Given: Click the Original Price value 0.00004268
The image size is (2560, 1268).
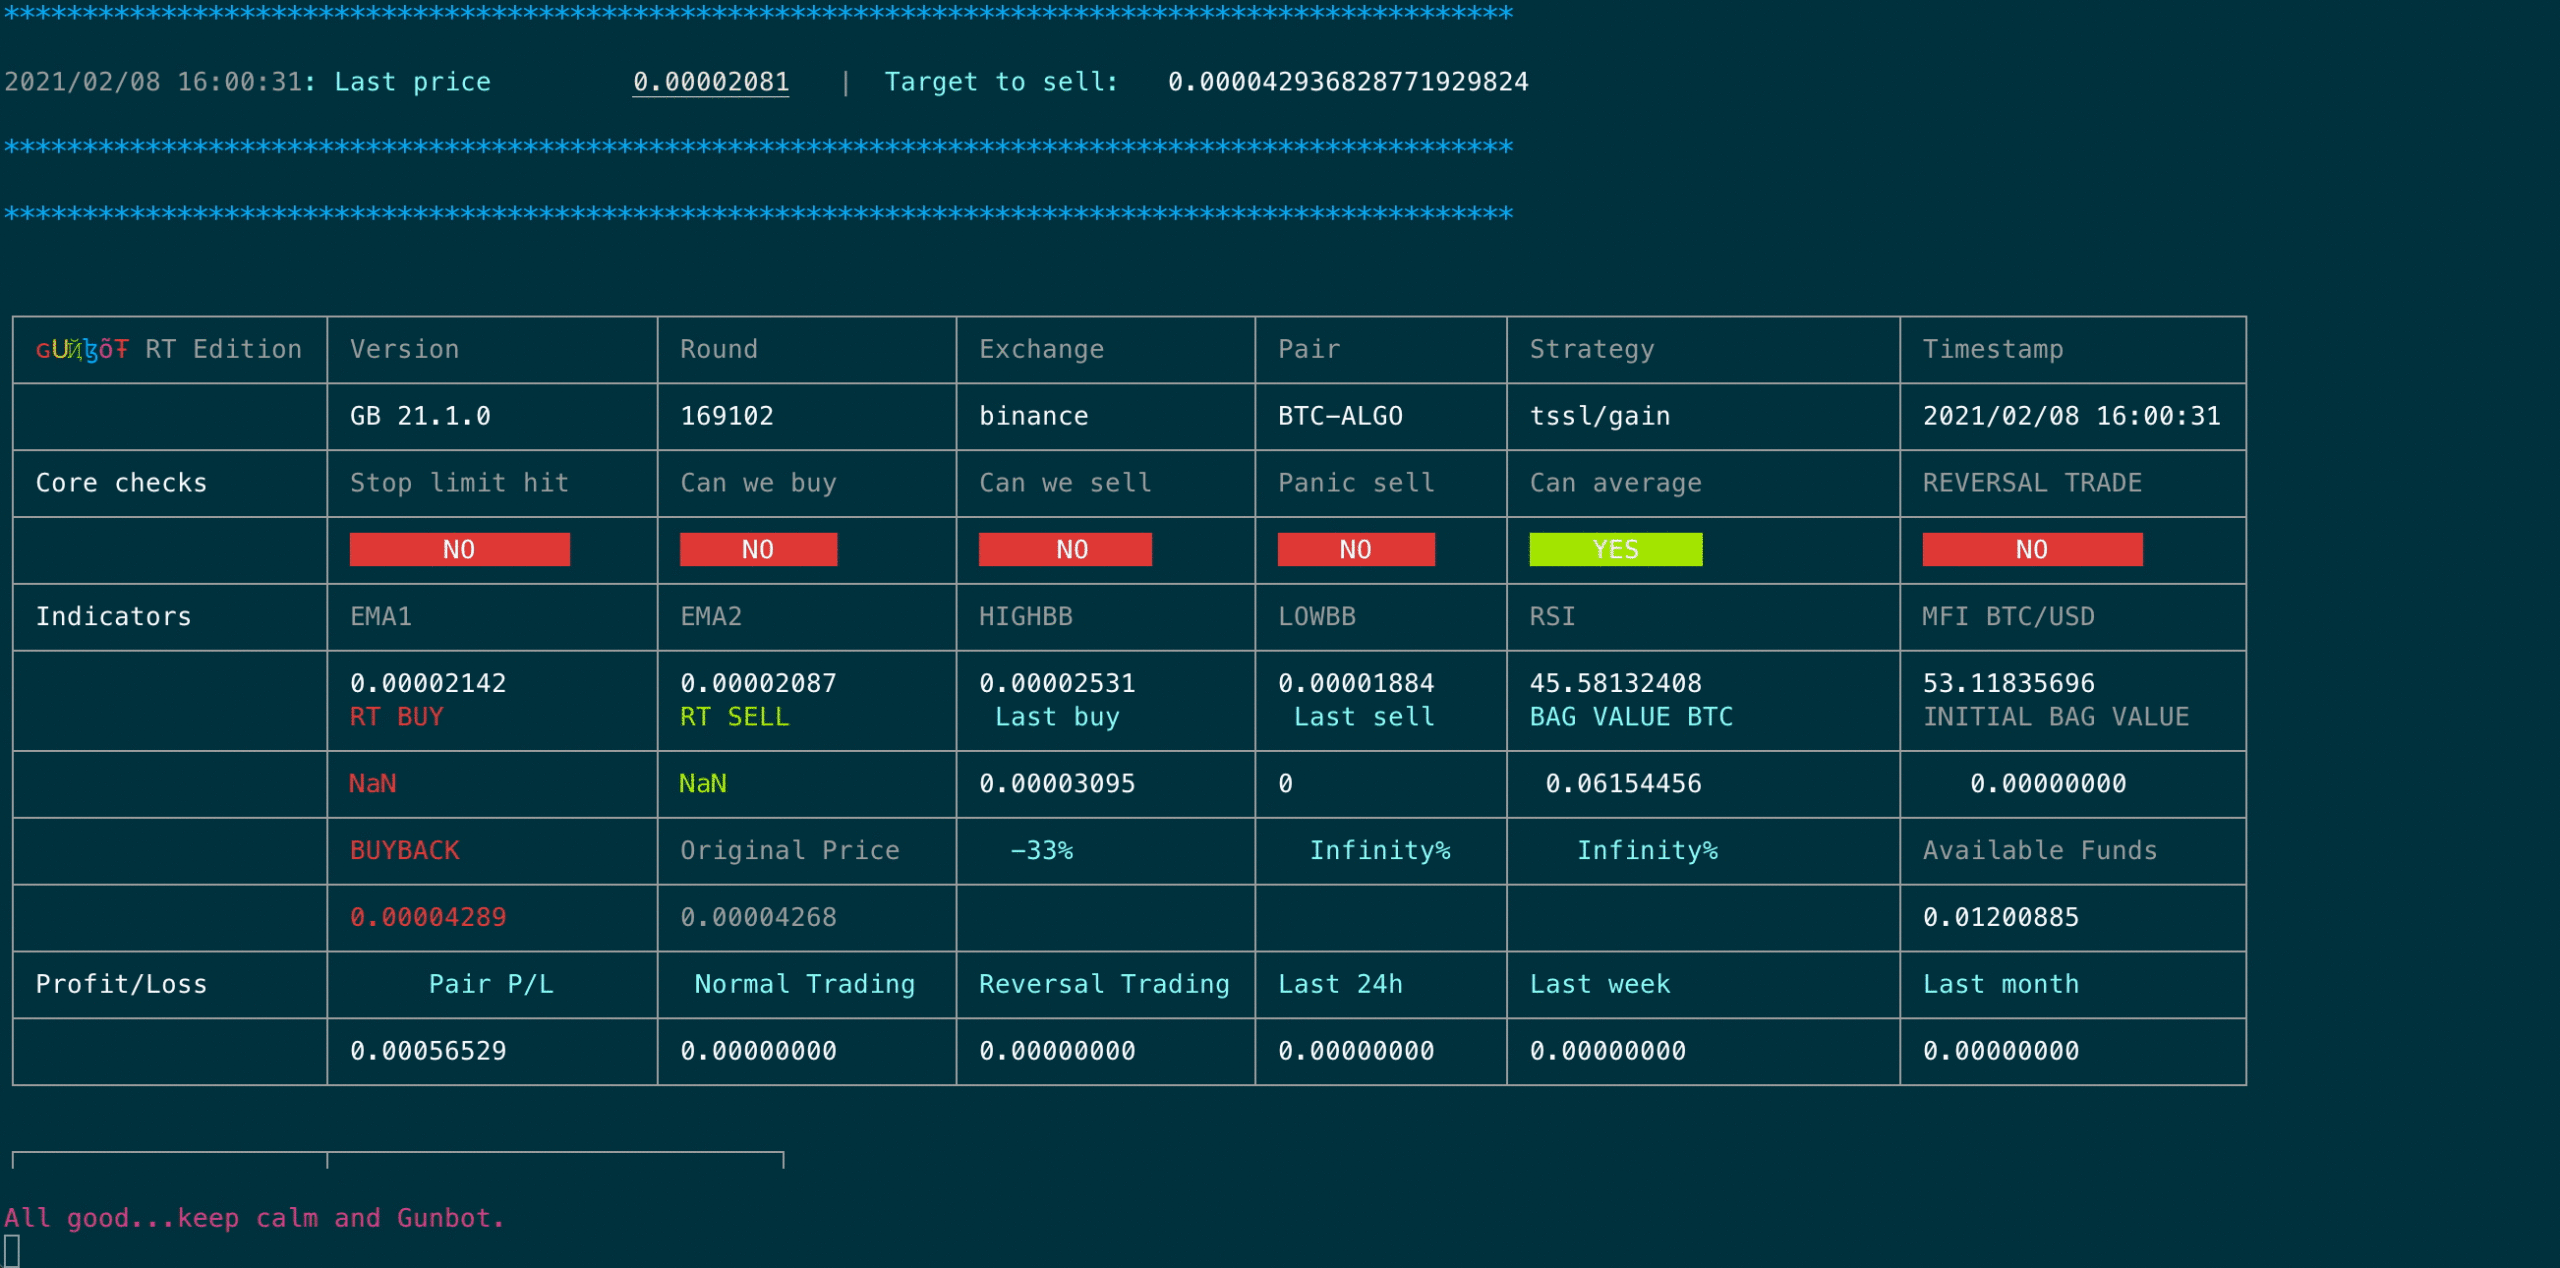Looking at the screenshot, I should (x=758, y=917).
